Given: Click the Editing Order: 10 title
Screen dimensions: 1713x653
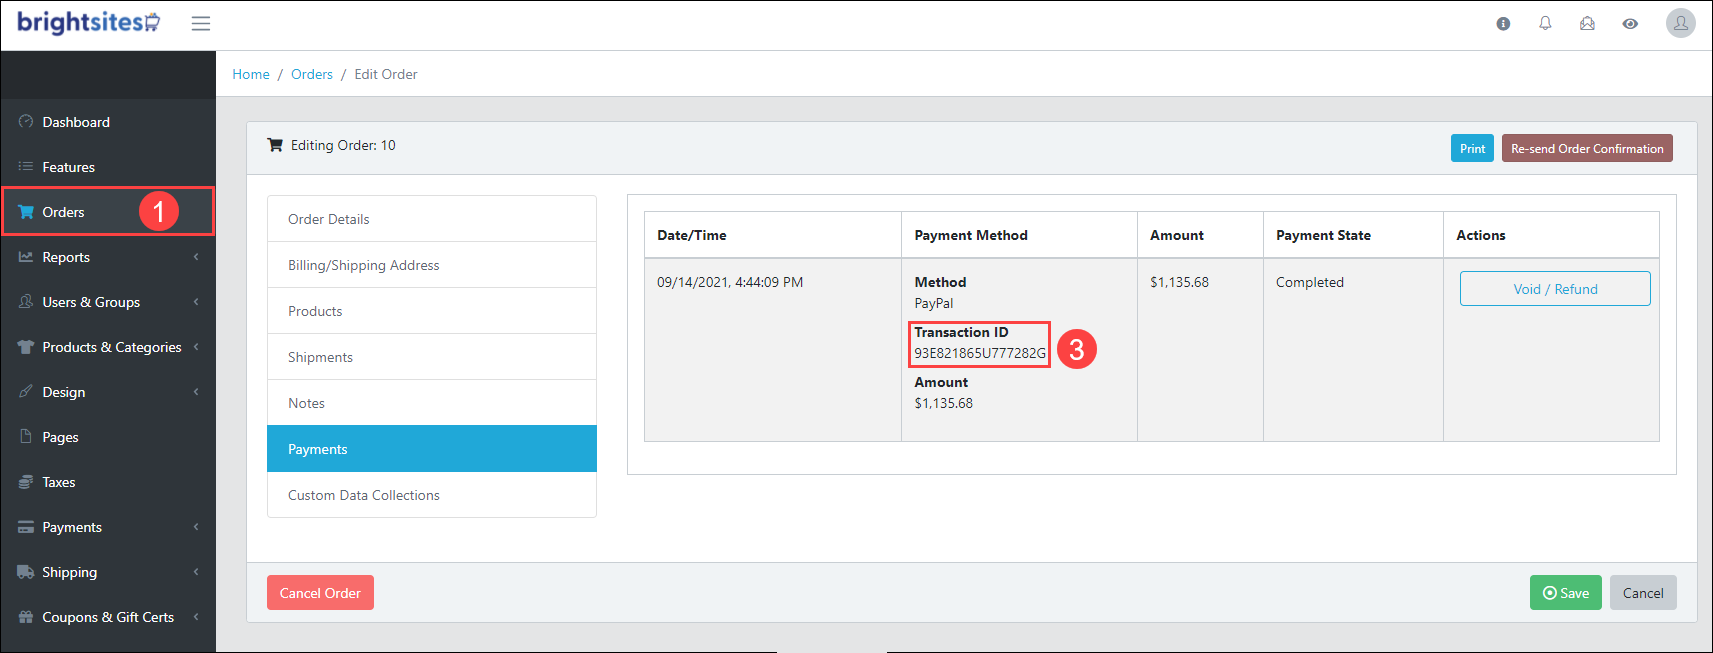Looking at the screenshot, I should coord(343,145).
